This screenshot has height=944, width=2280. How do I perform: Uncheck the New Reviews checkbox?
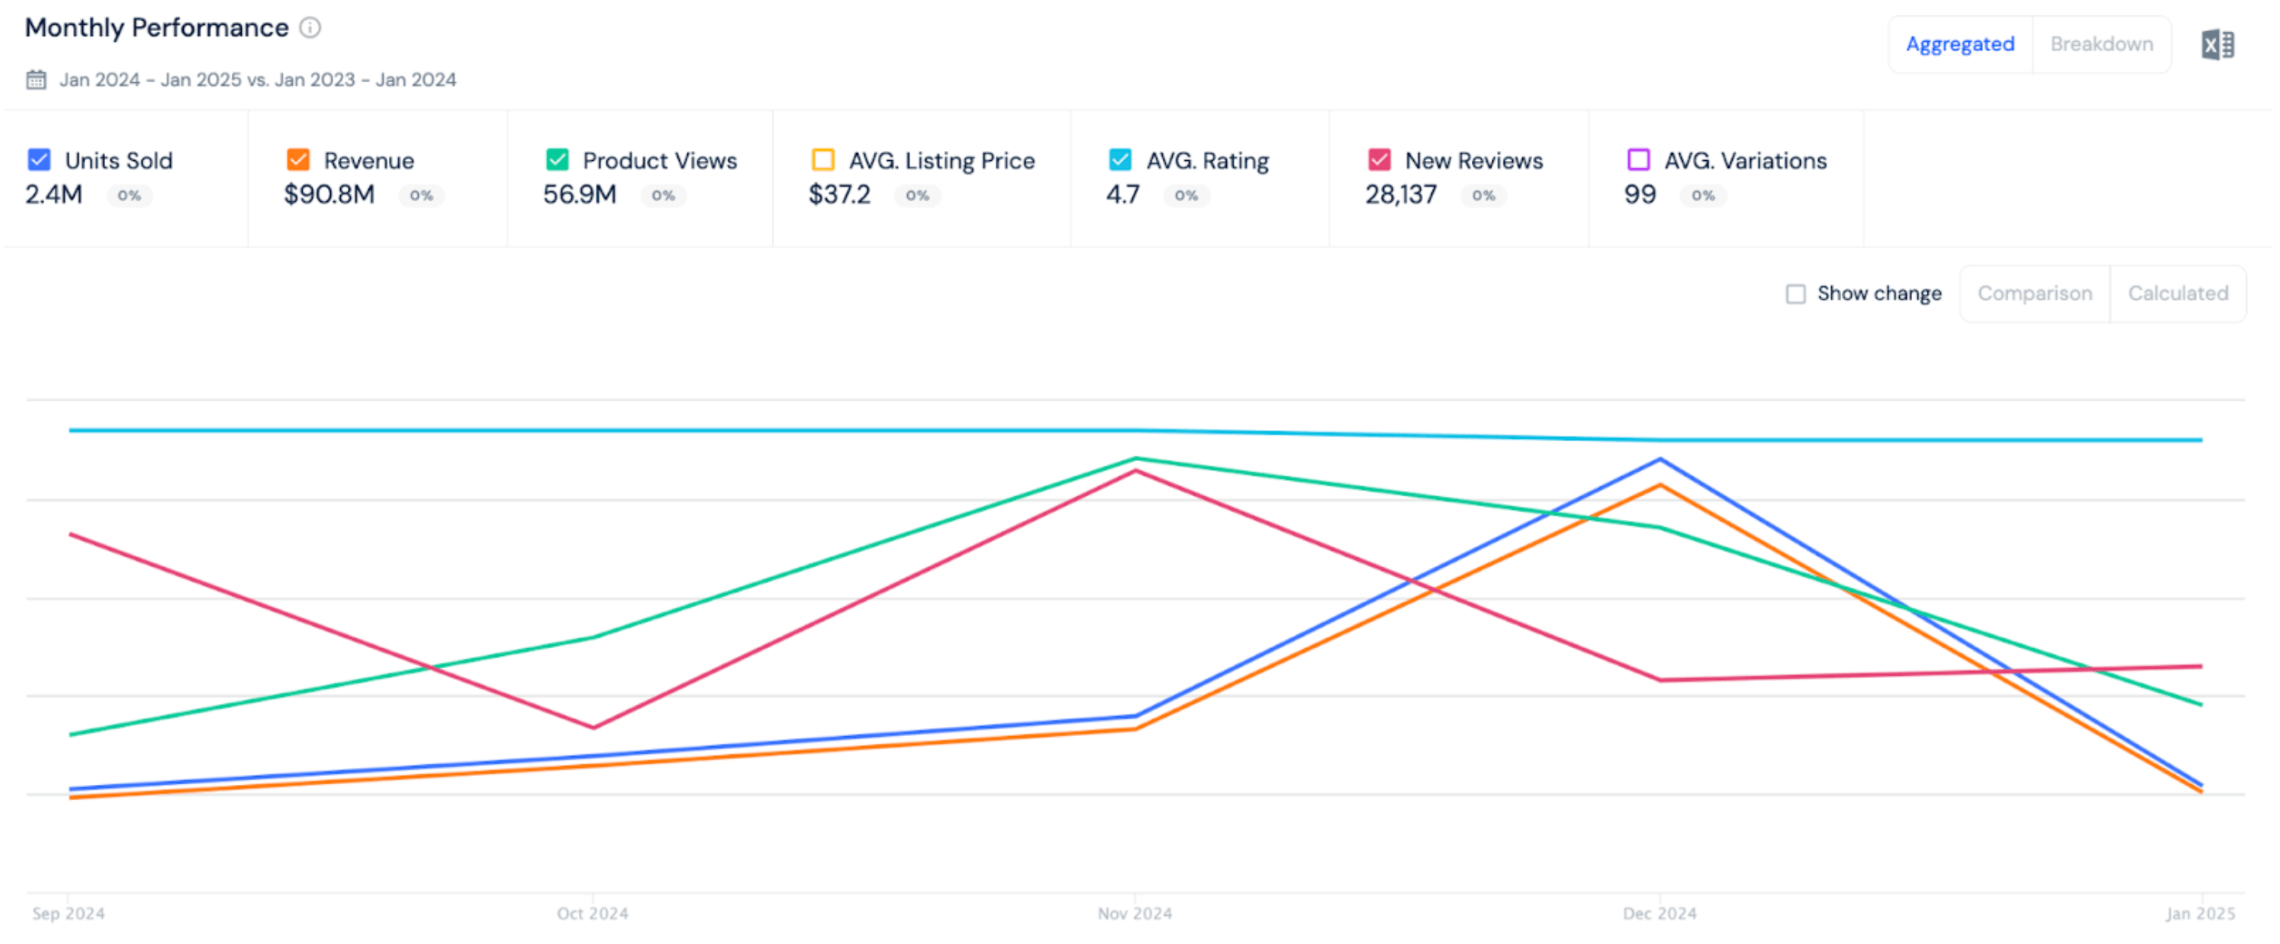(1379, 160)
